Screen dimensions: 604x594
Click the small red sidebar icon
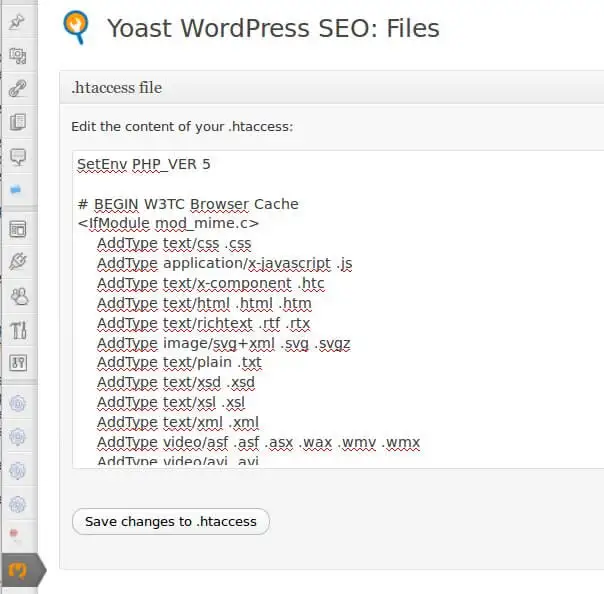point(13,533)
